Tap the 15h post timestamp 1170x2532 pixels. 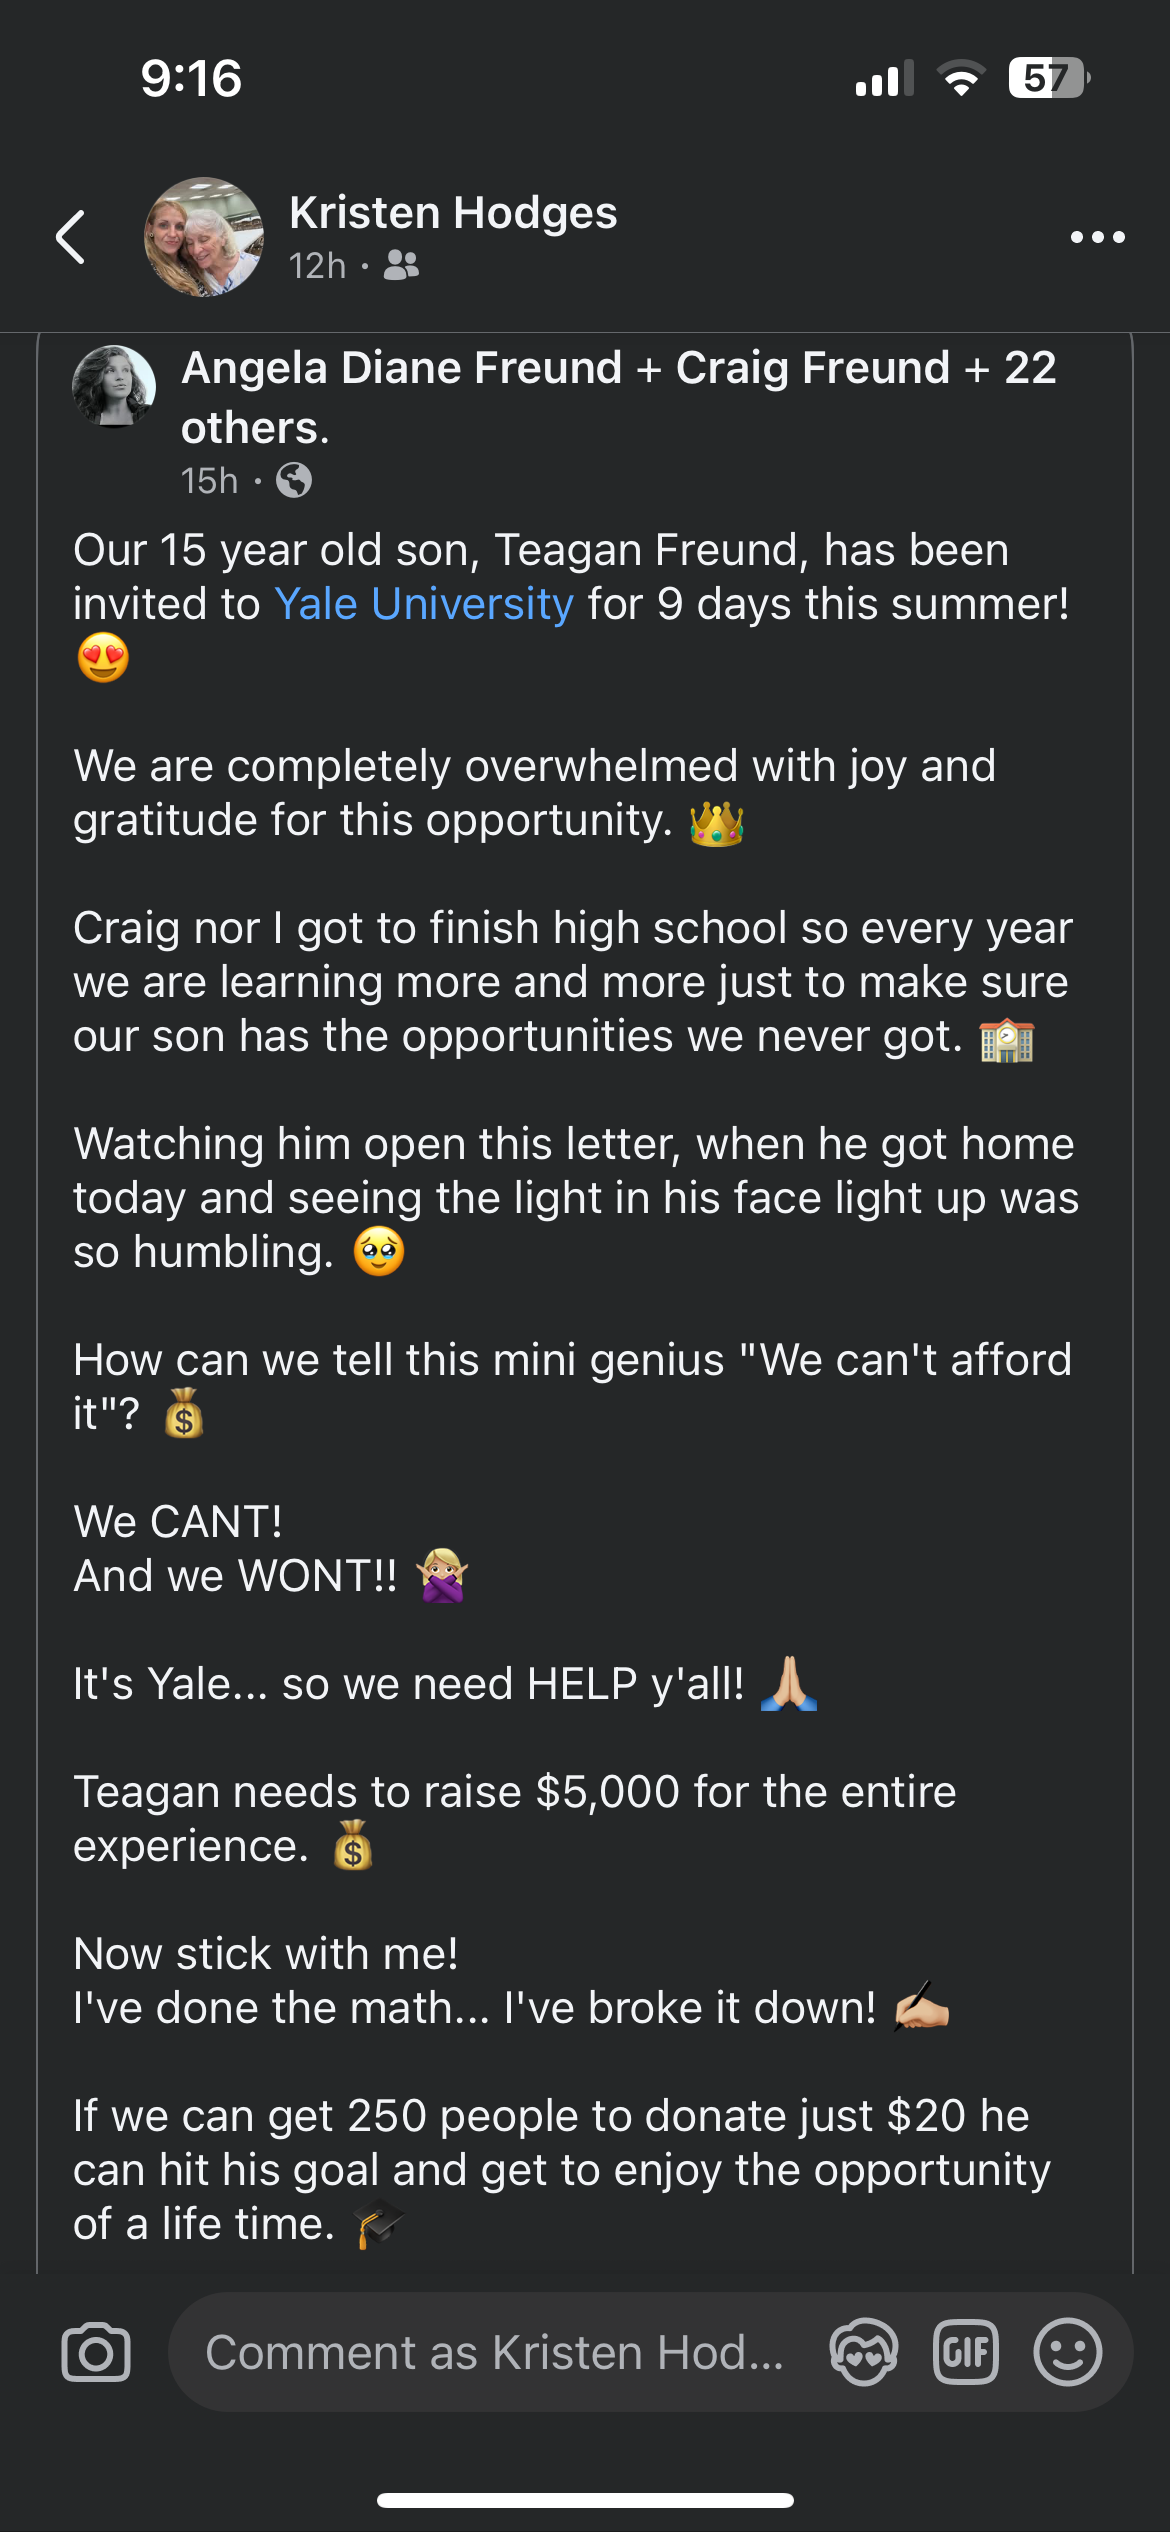pos(209,481)
